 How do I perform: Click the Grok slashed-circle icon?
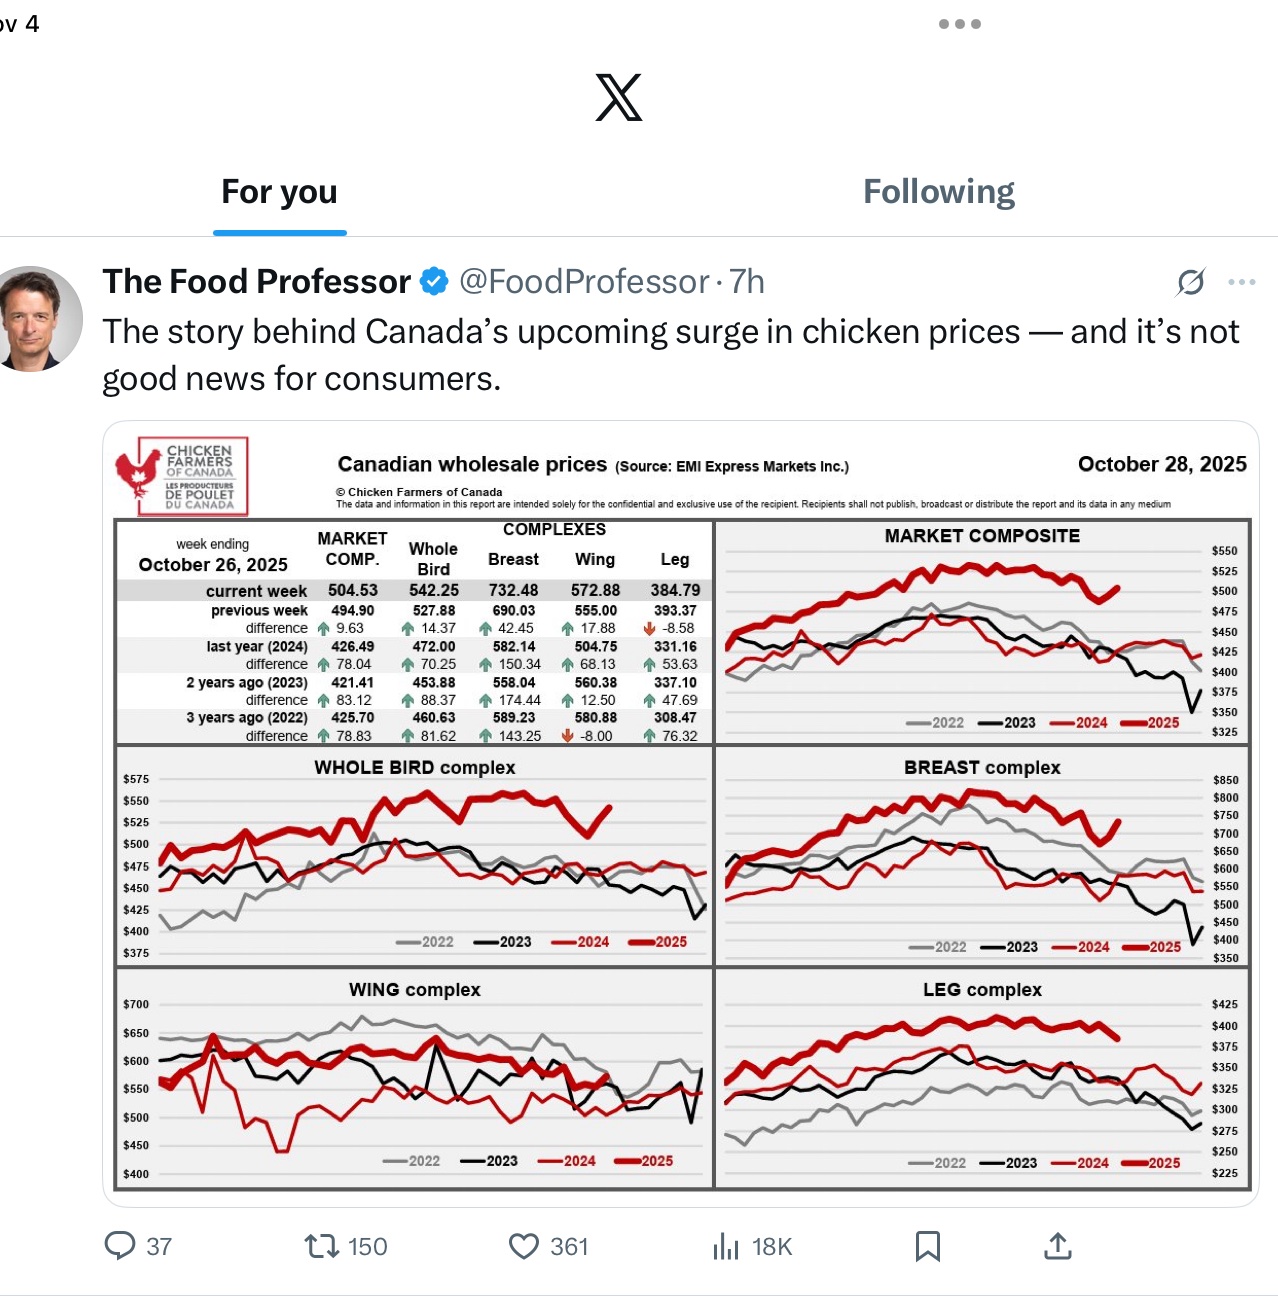tap(1190, 283)
